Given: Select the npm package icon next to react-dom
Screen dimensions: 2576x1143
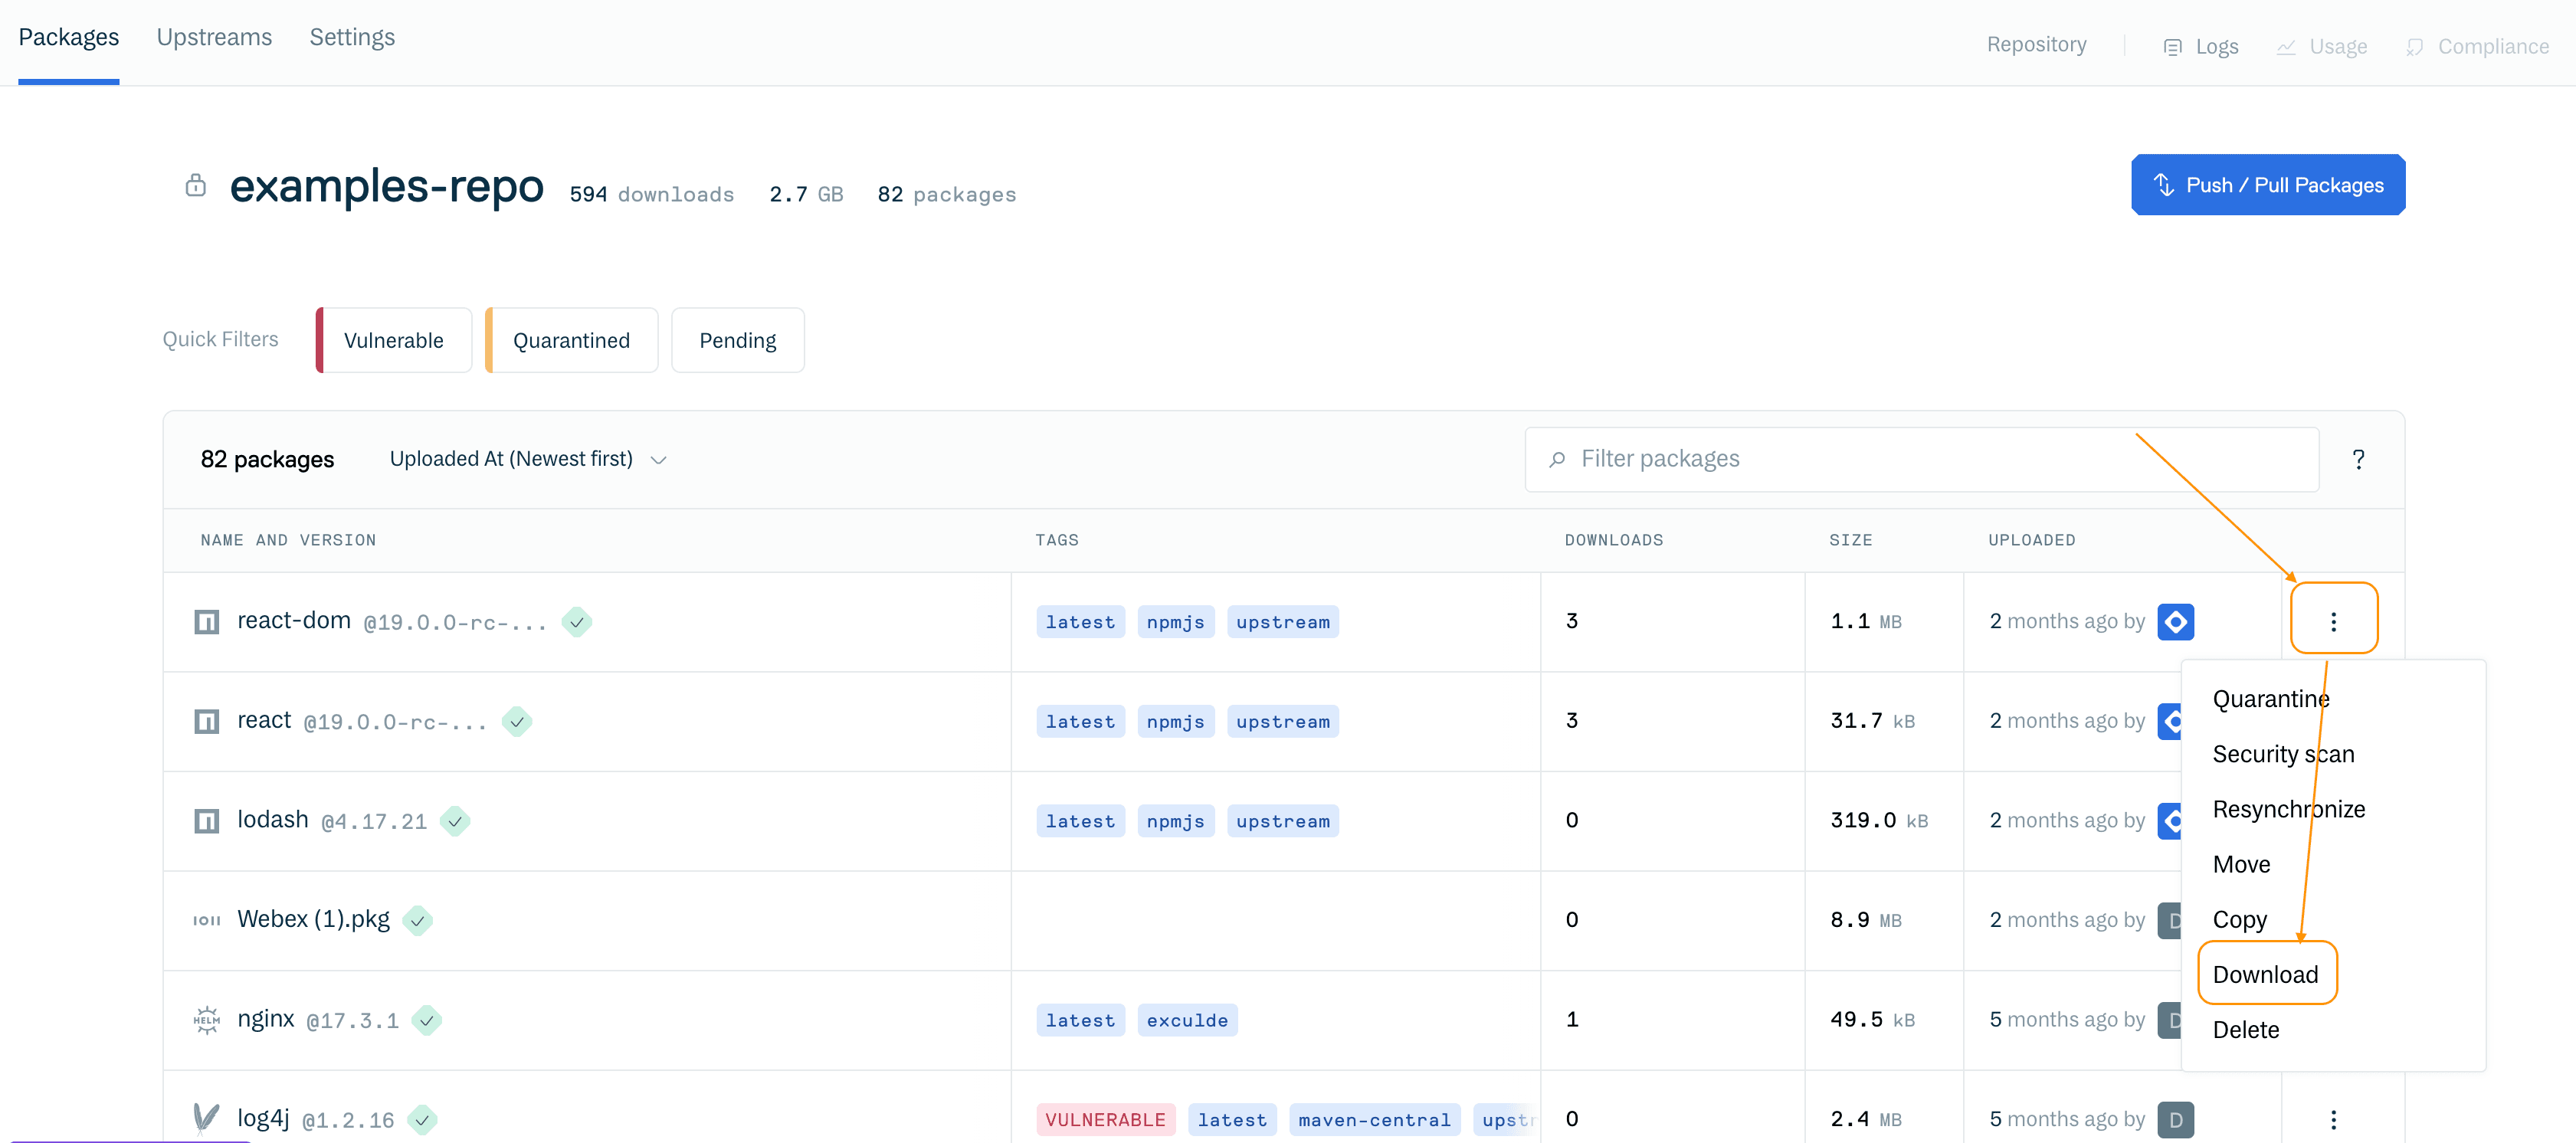Looking at the screenshot, I should pyautogui.click(x=206, y=621).
